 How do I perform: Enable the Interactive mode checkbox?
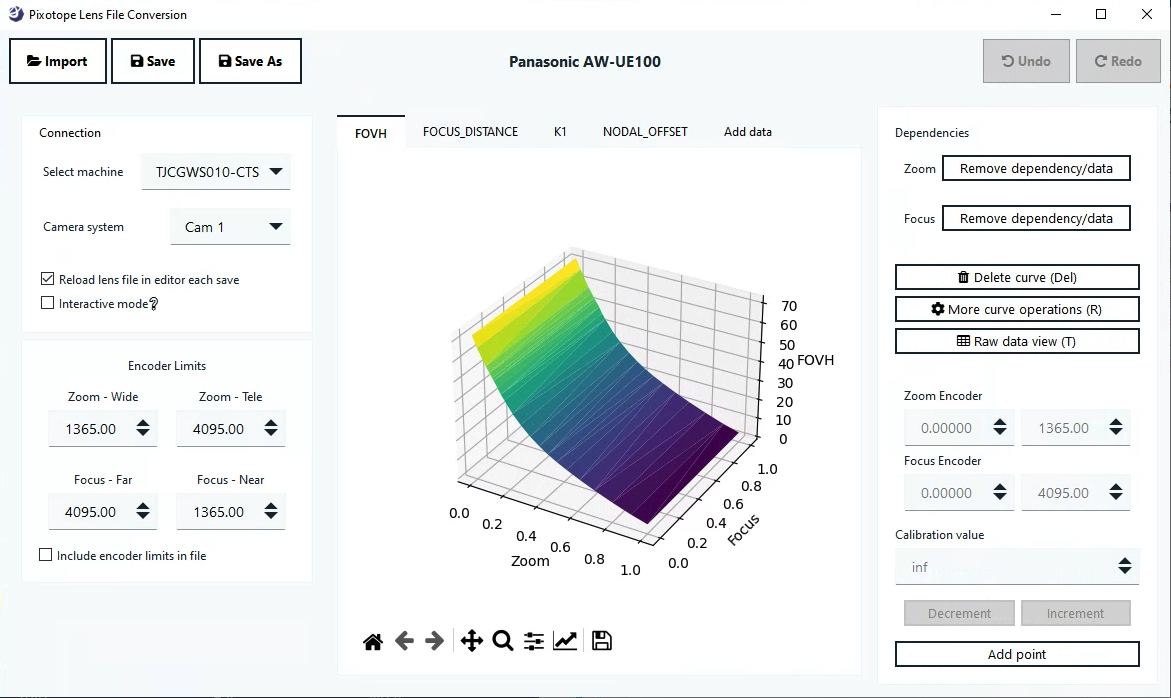pos(48,303)
